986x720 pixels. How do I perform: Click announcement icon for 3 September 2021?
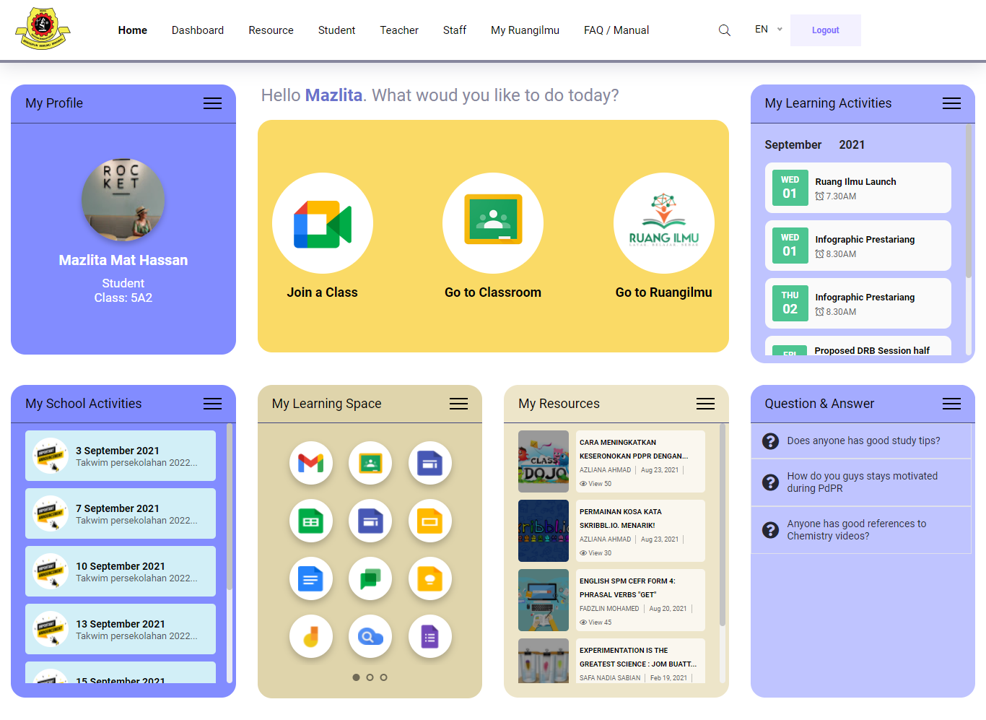click(x=50, y=456)
